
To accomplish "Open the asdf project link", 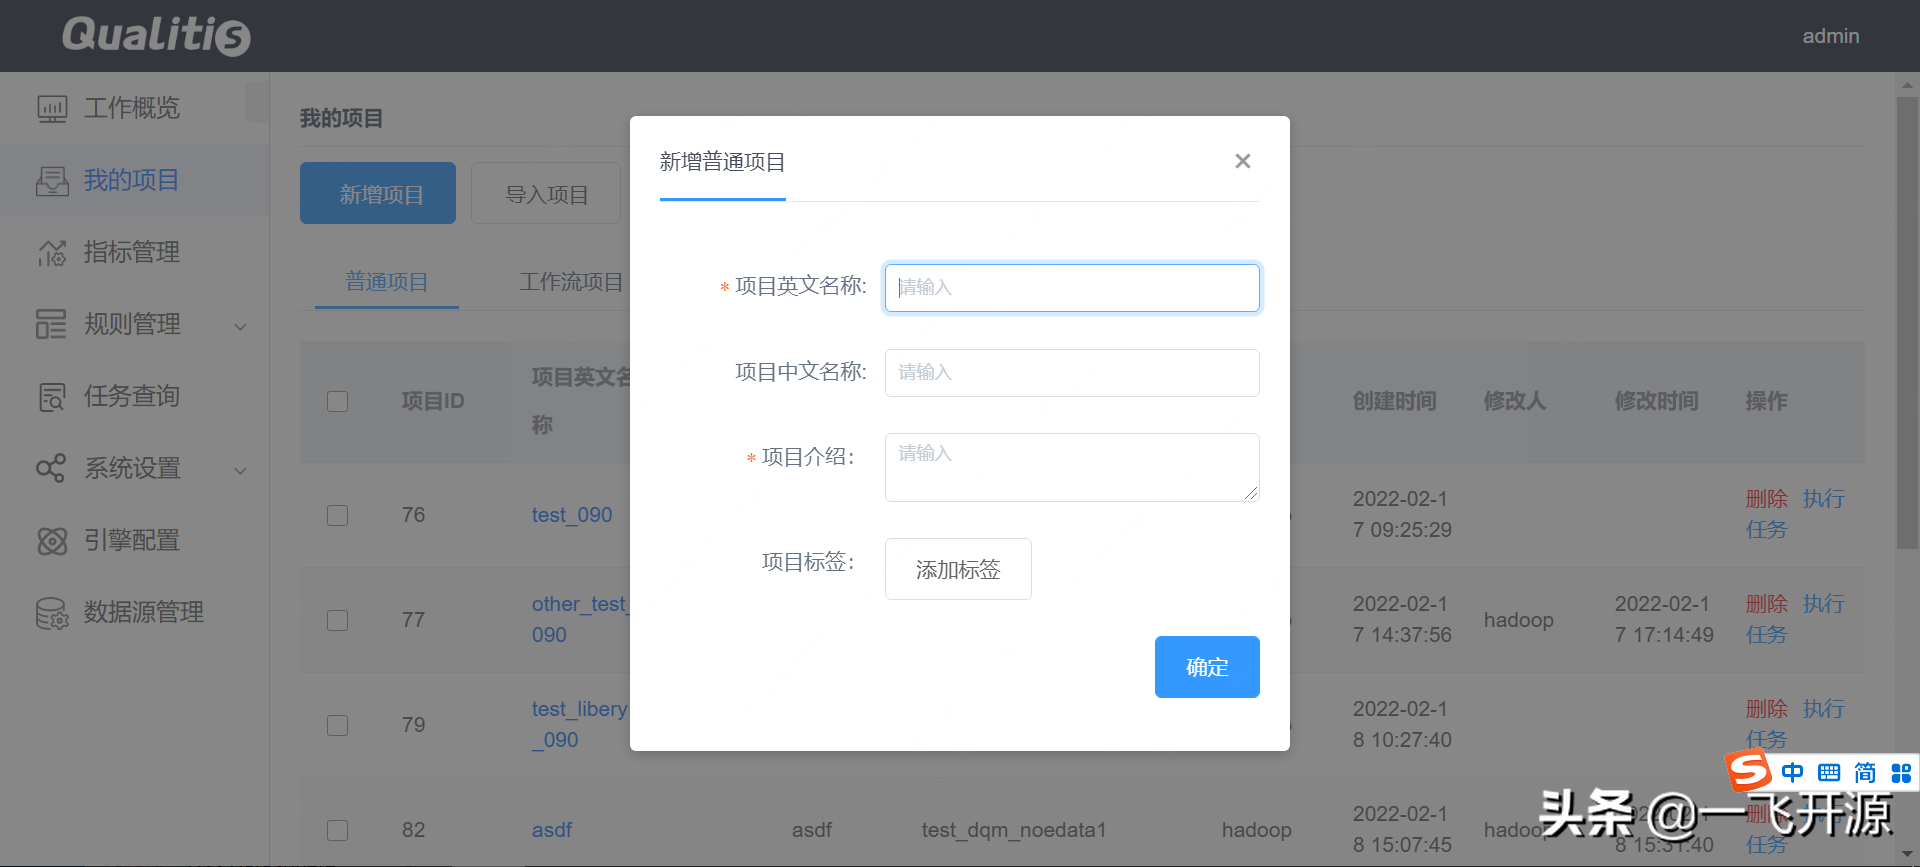I will 552,830.
